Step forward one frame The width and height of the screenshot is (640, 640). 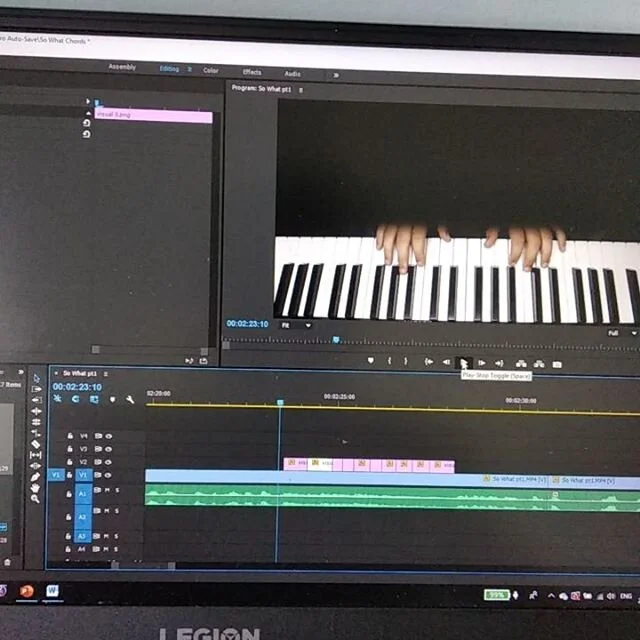(x=482, y=363)
